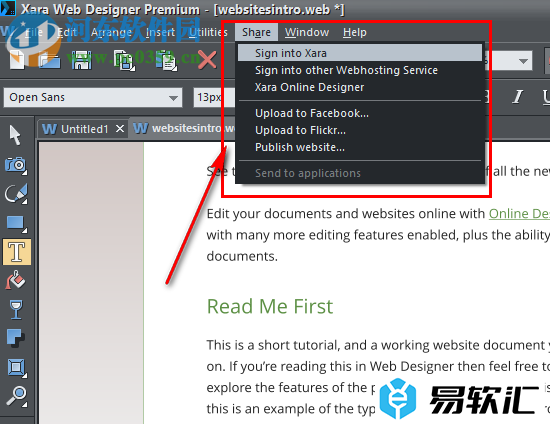Follow the Online Designer link
This screenshot has height=424, width=550.
(x=519, y=213)
